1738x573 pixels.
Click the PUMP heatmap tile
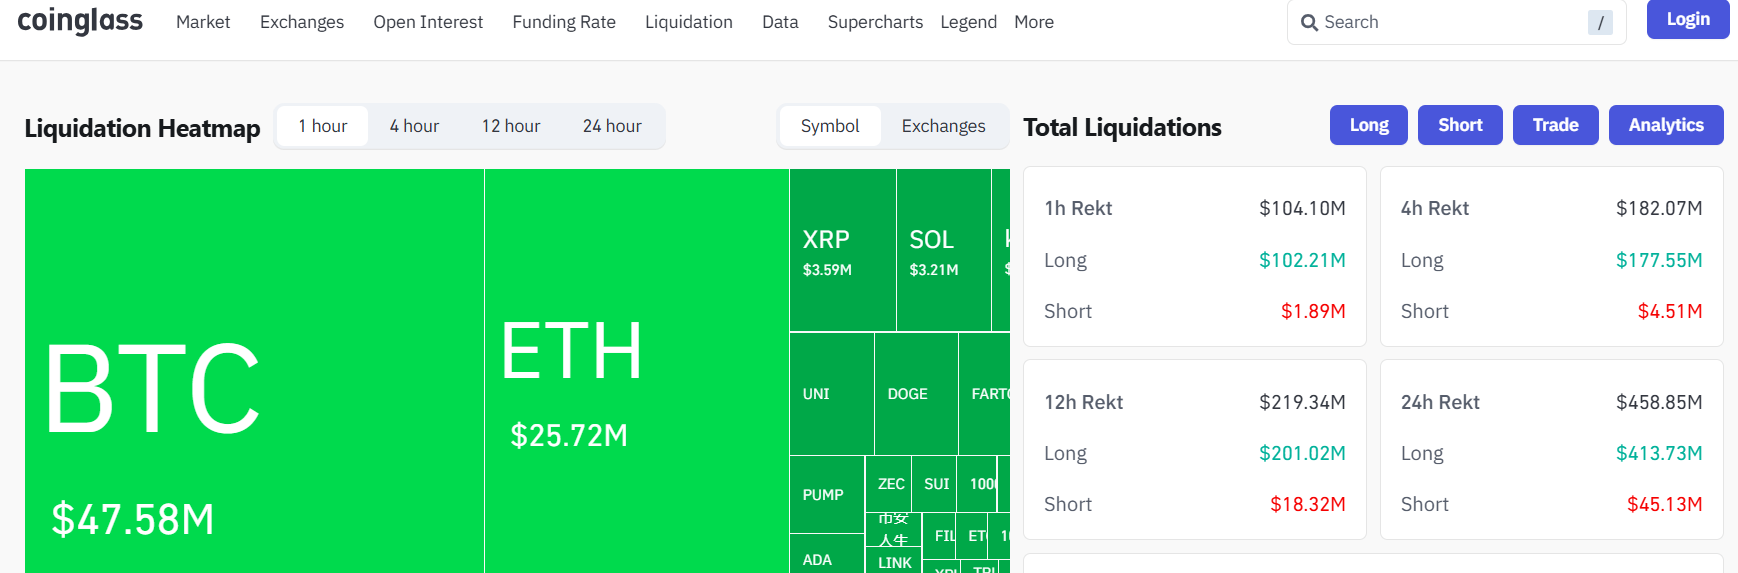coord(827,495)
